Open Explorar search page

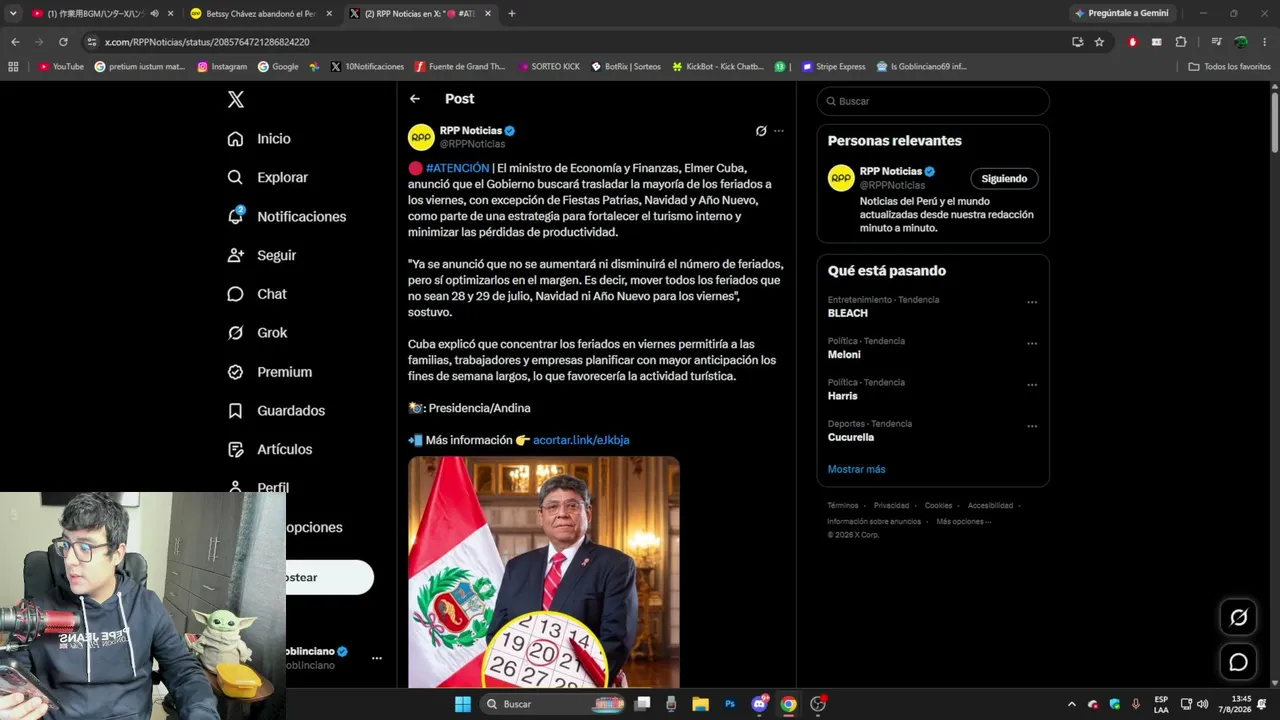pyautogui.click(x=267, y=177)
